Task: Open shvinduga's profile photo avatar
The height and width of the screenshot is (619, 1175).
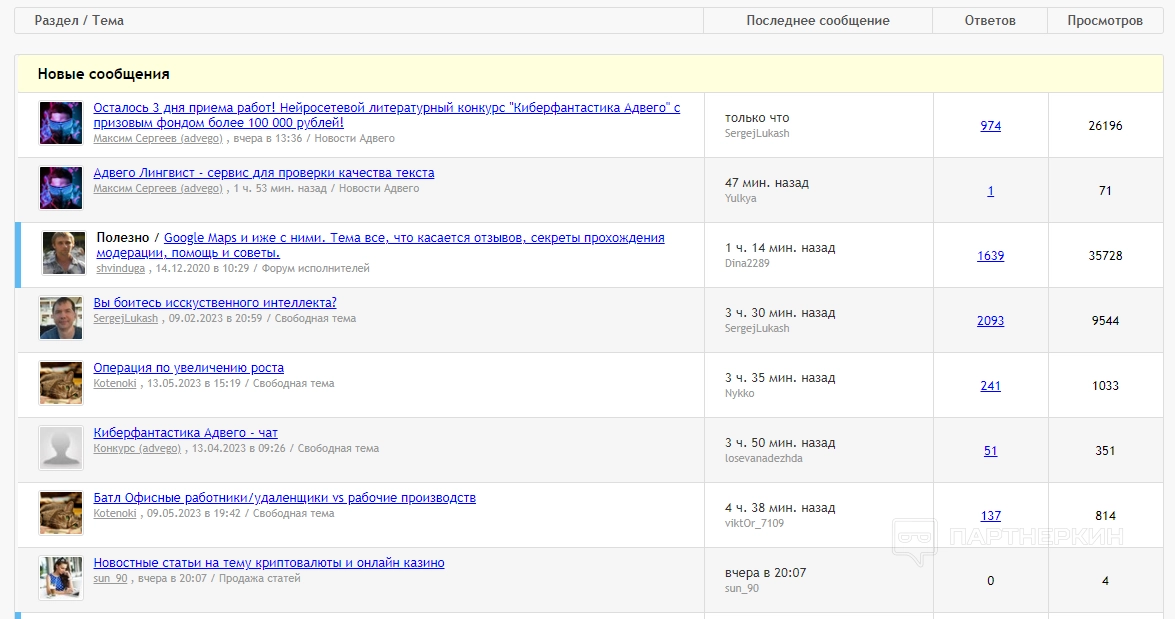Action: 63,253
